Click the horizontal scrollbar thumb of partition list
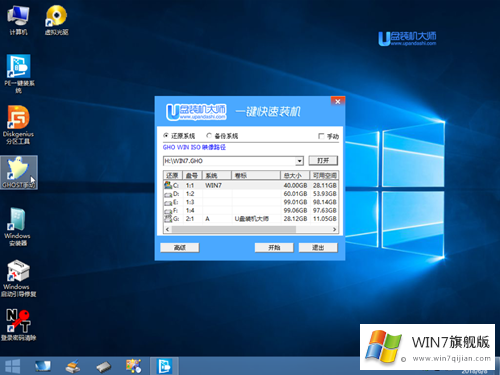The width and height of the screenshot is (500, 375). tap(233, 229)
